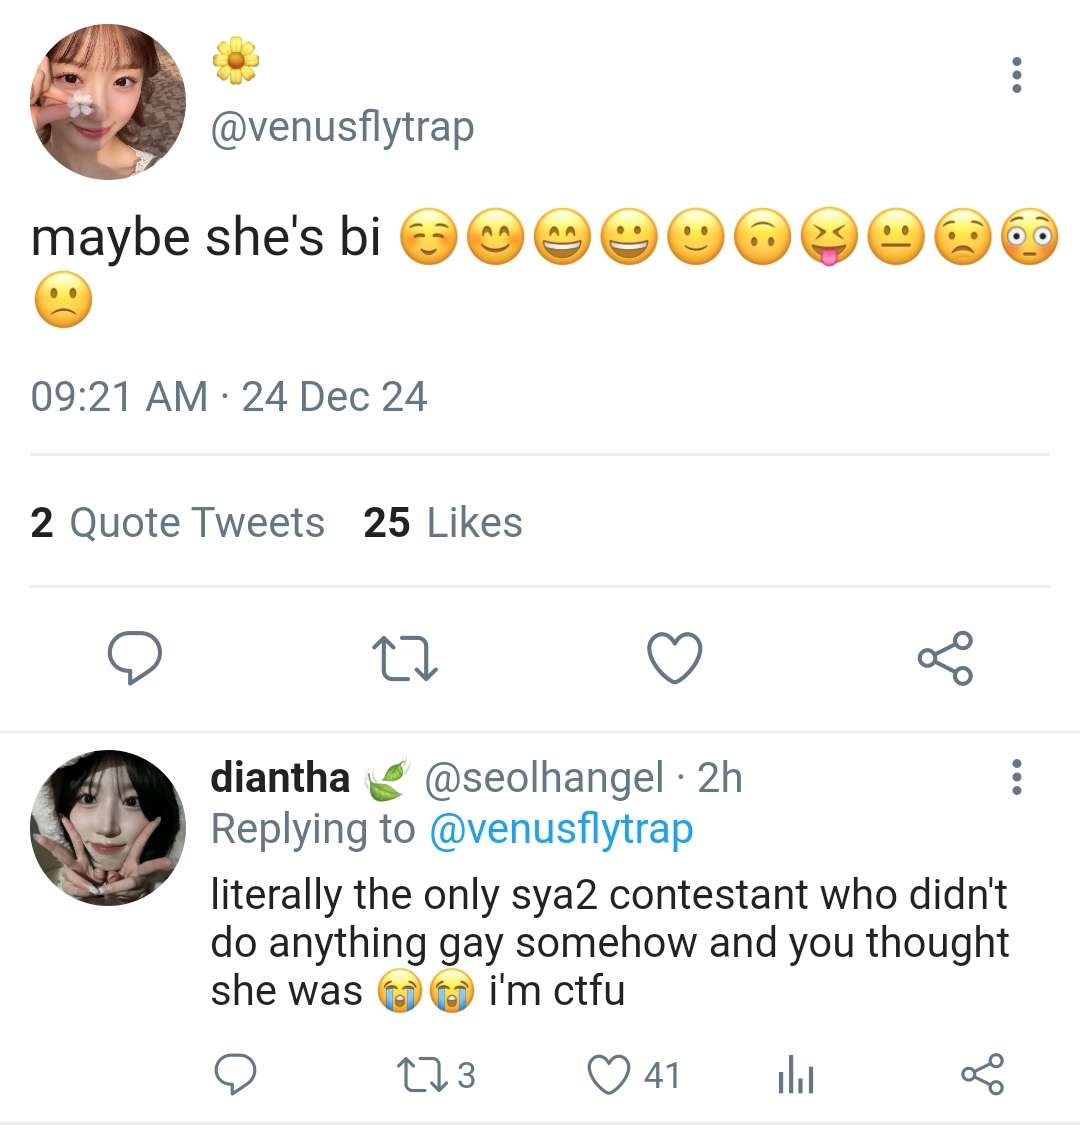The image size is (1080, 1125).
Task: Open the main tweet's three-dot menu
Action: 1016,75
